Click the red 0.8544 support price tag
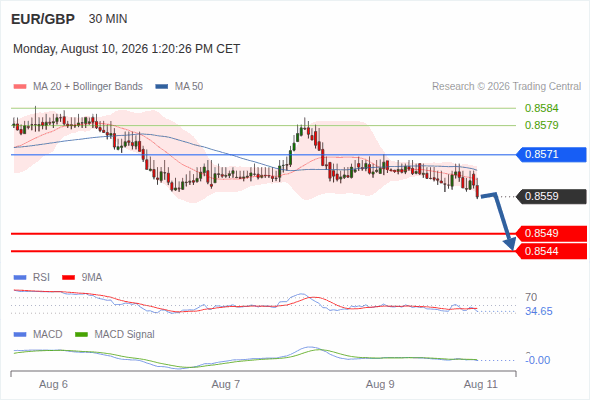Viewport: 590px width, 400px height. coord(551,251)
